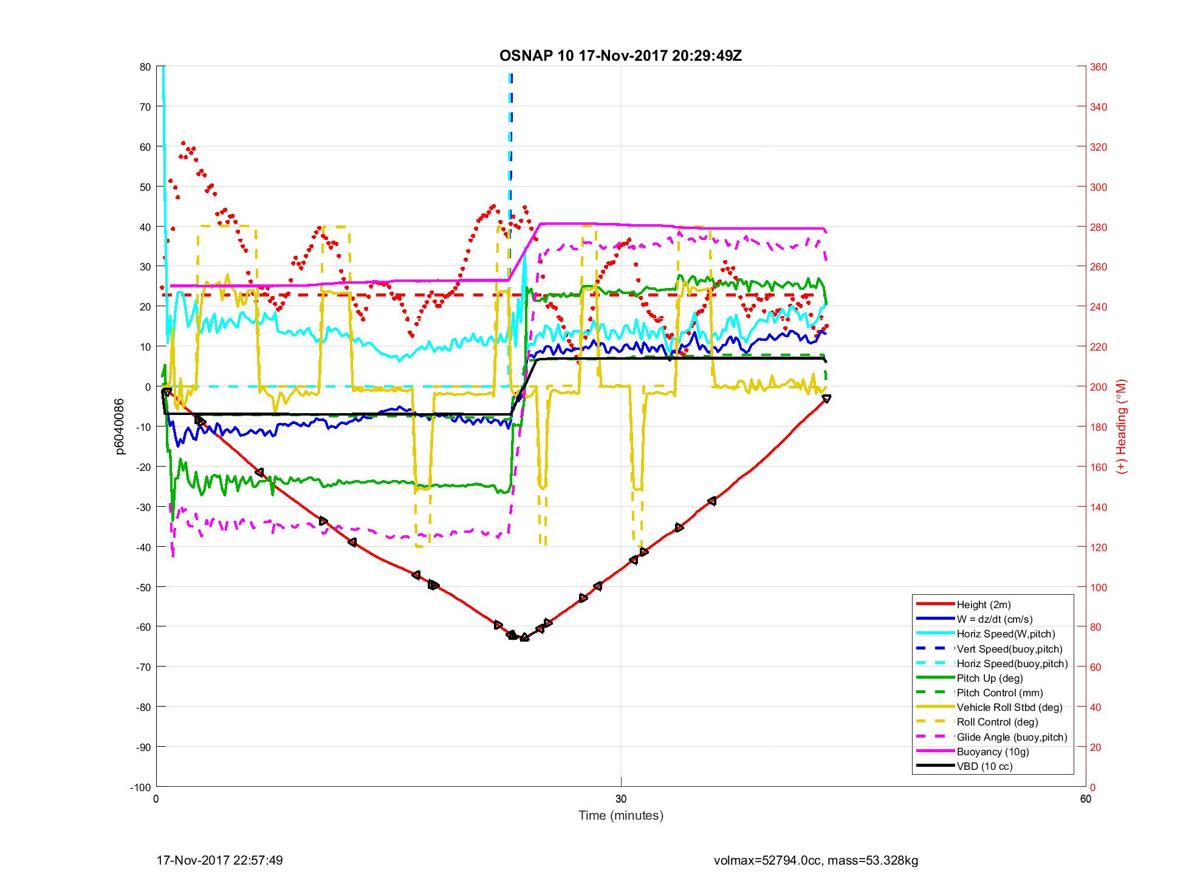
Task: Click the left axis tick label "40"
Action: [x=145, y=227]
